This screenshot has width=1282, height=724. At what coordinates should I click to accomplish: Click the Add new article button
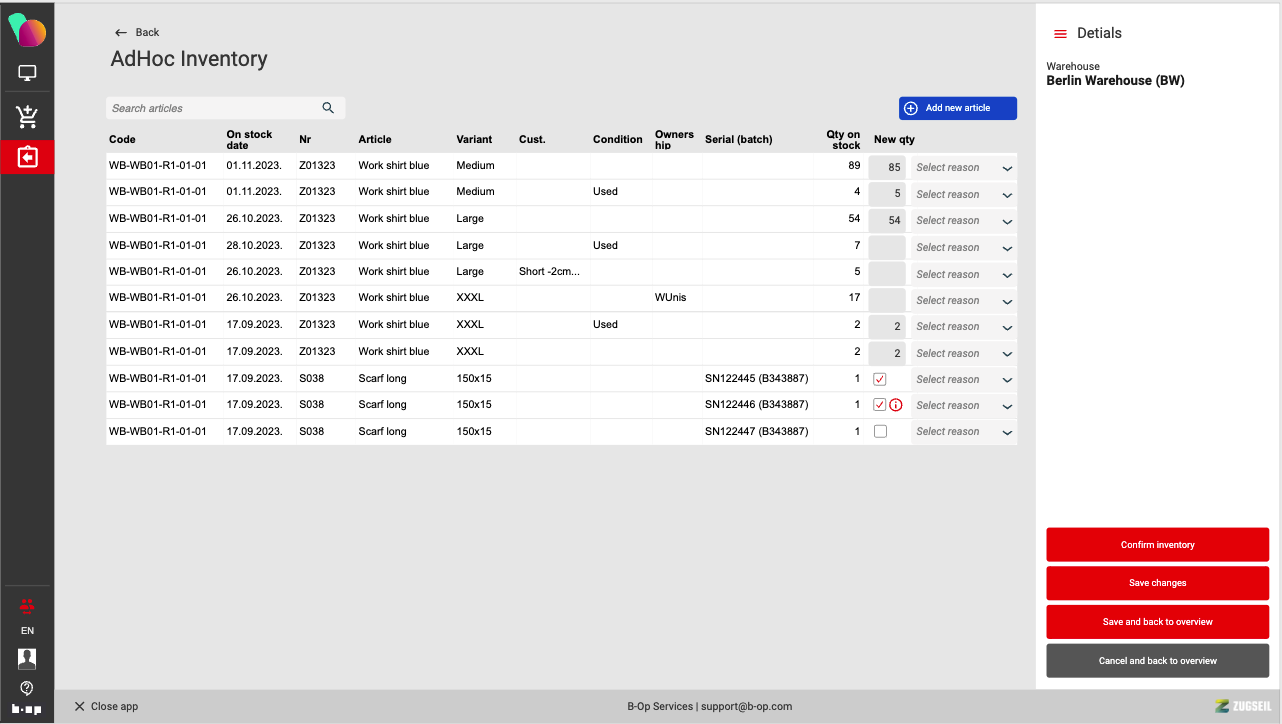click(x=957, y=108)
